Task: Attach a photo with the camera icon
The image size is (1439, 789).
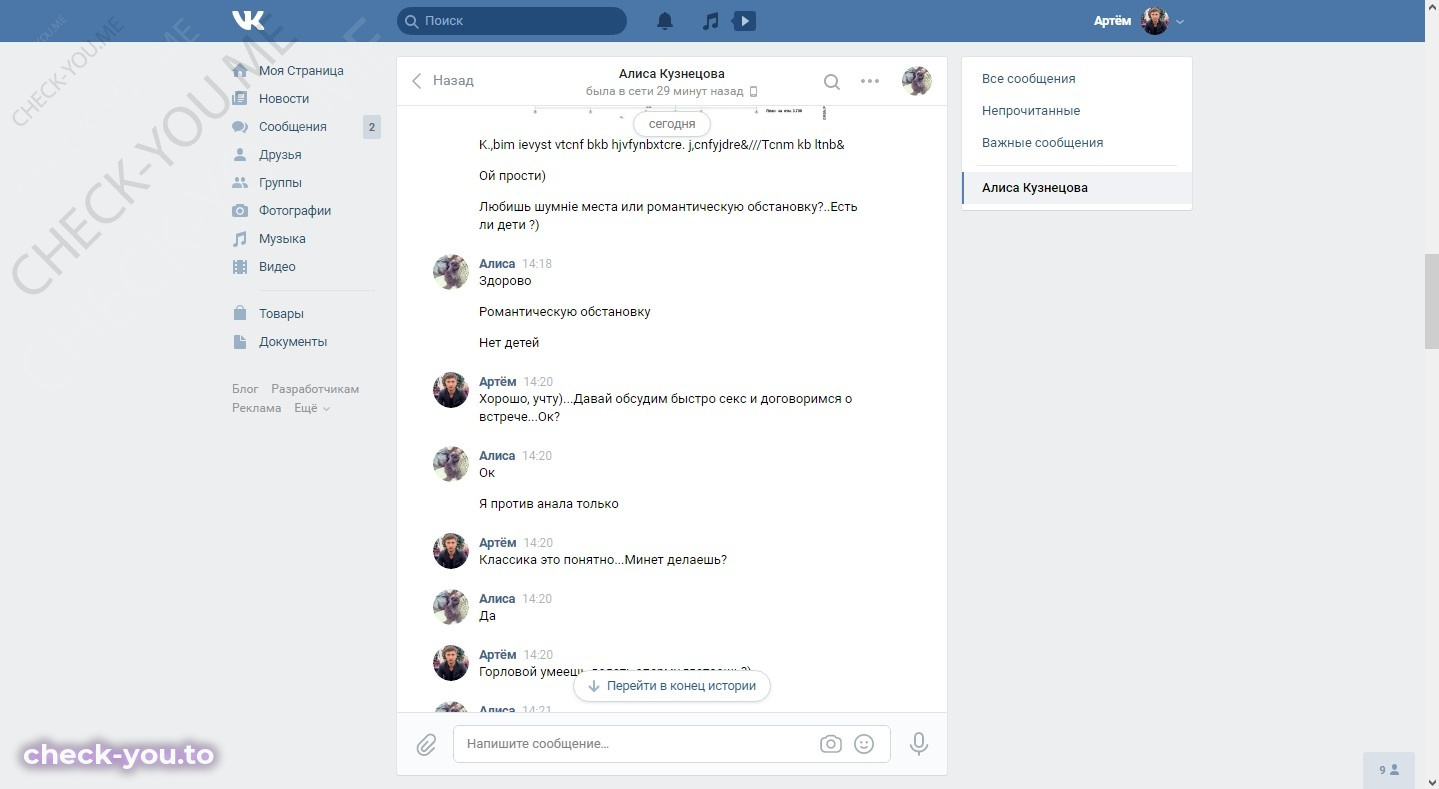Action: 831,744
